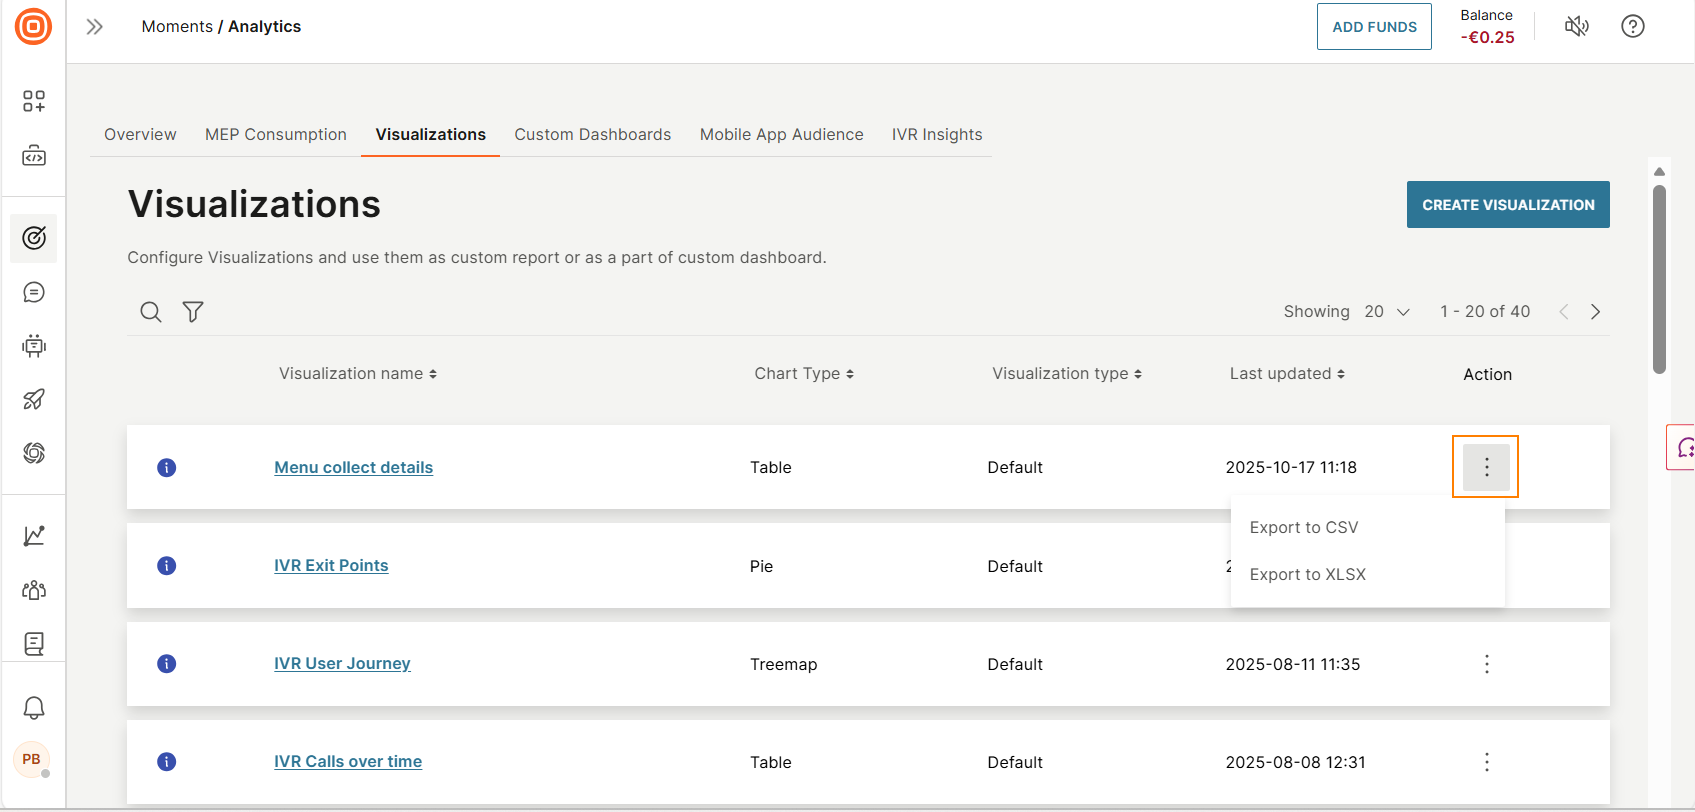Click info icon for IVR Exit Points
The image size is (1695, 812).
[167, 566]
